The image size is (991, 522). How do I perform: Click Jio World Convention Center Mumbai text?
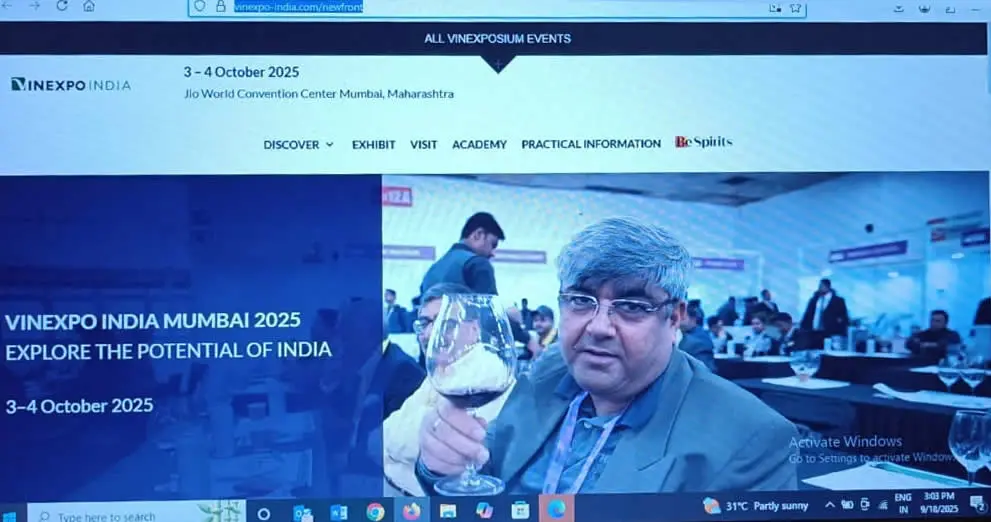click(x=319, y=94)
